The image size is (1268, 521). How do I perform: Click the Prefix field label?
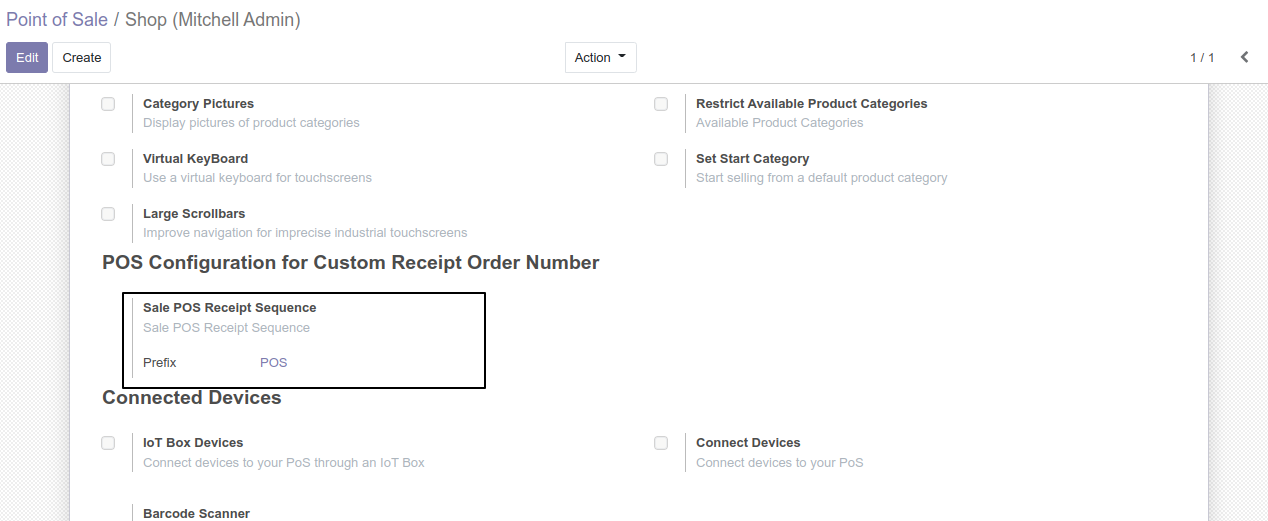160,362
